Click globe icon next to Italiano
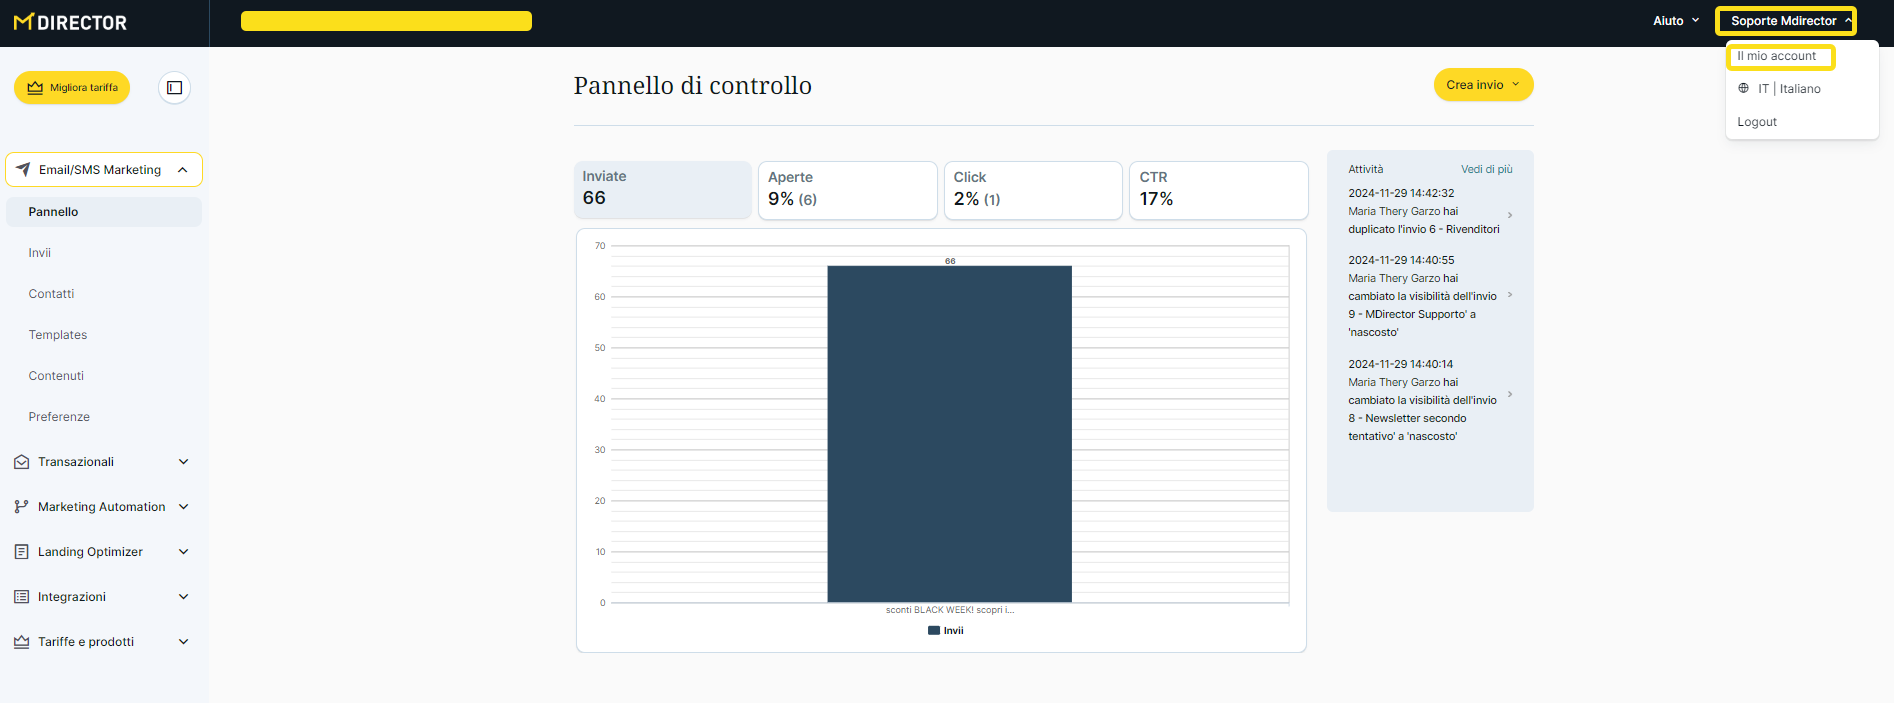 [x=1743, y=89]
